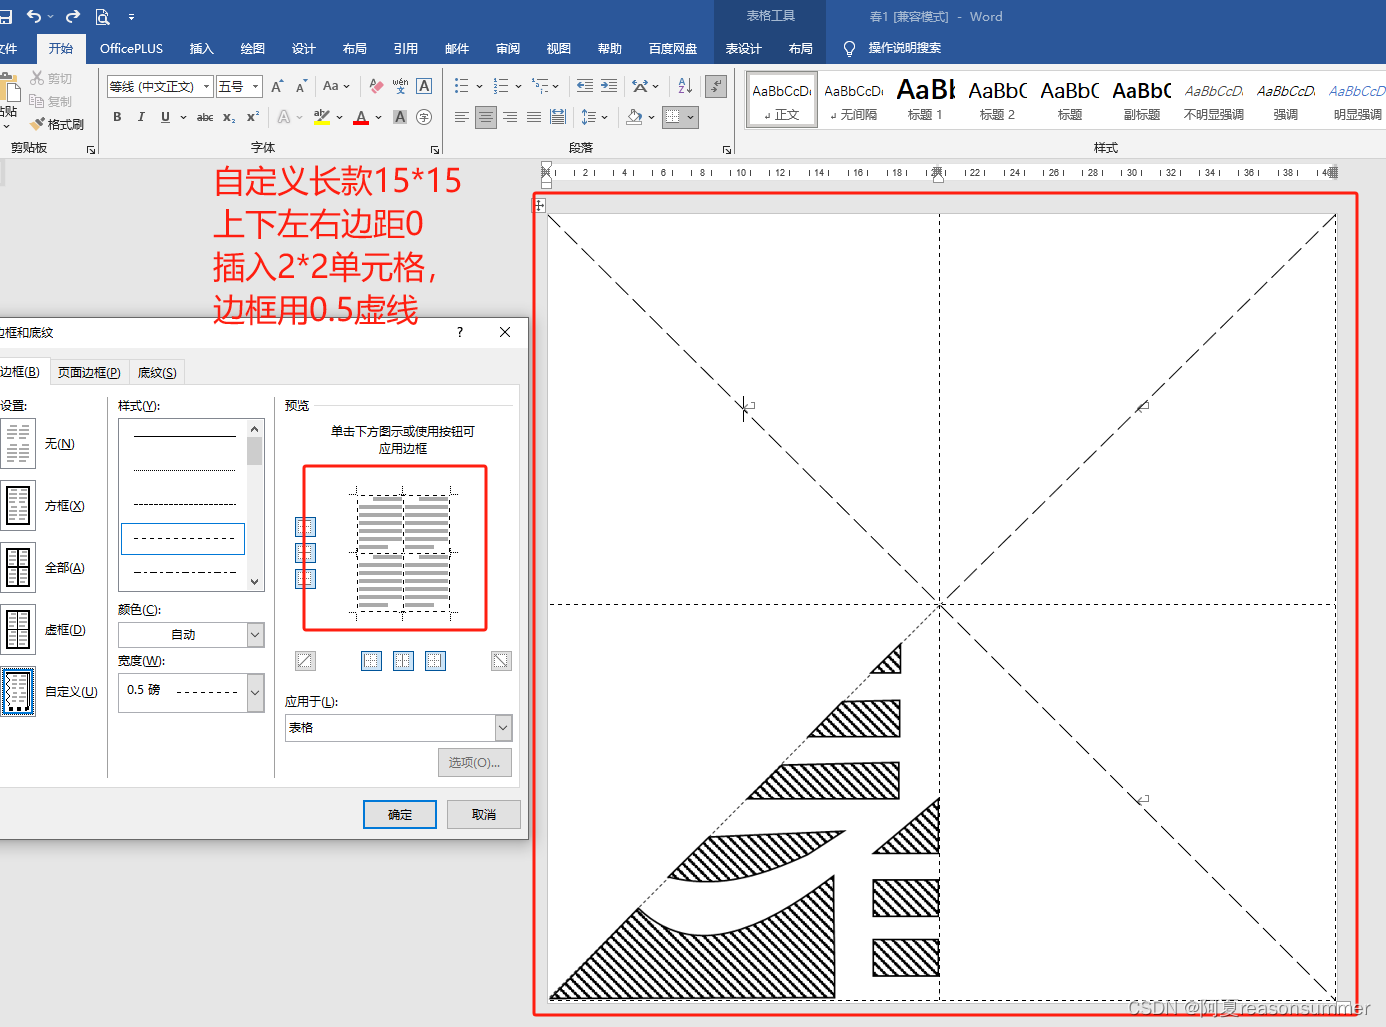Apply the 无间隔 style
The image size is (1386, 1027).
[853, 100]
